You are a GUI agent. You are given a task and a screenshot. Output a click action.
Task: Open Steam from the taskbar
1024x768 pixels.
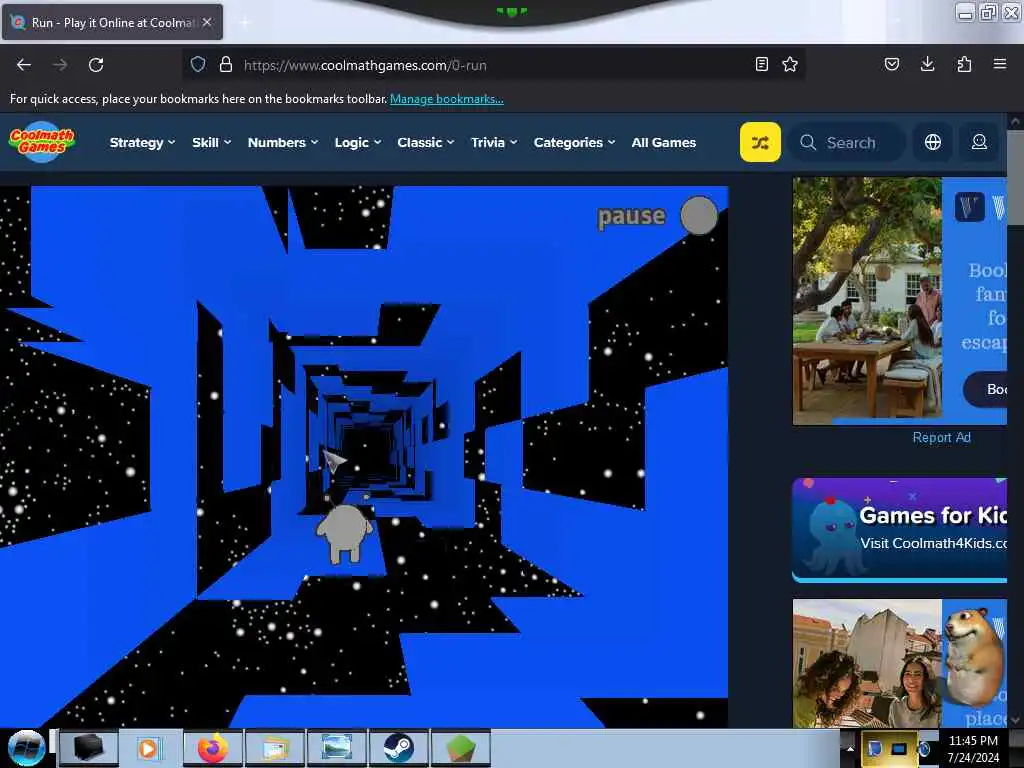click(x=398, y=748)
